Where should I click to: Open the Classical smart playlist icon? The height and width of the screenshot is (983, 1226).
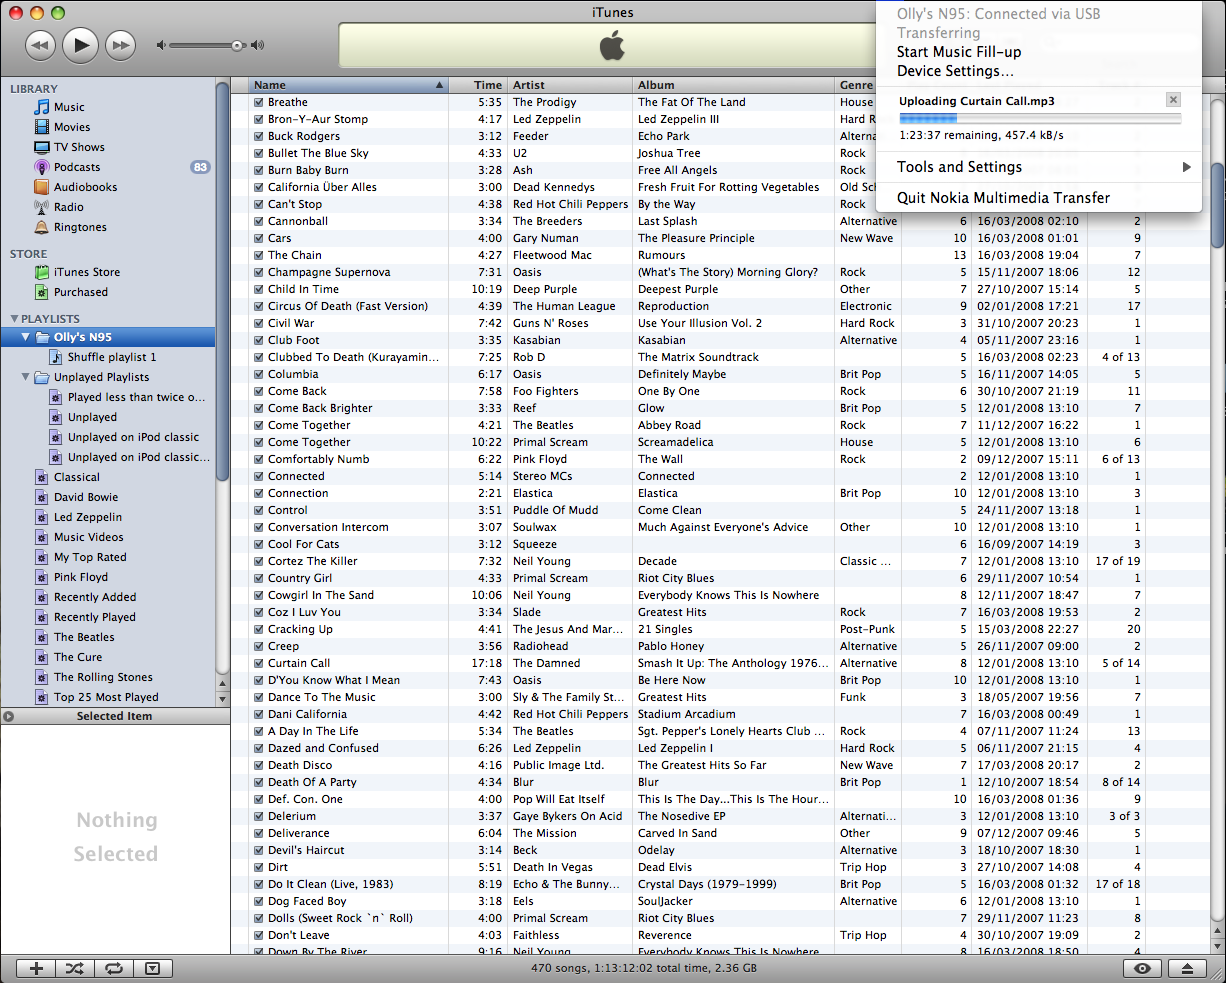(41, 477)
